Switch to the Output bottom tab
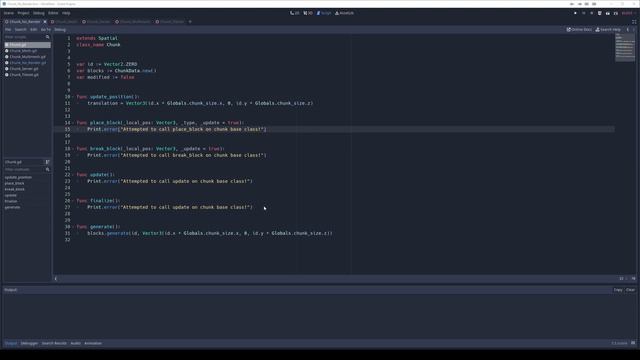The width and height of the screenshot is (640, 360). tap(11, 343)
